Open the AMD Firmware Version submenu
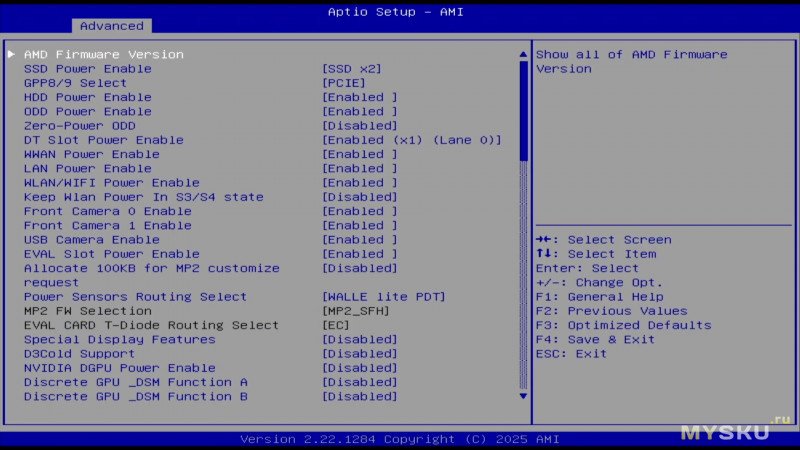Viewport: 800px width, 450px height. 104,54
